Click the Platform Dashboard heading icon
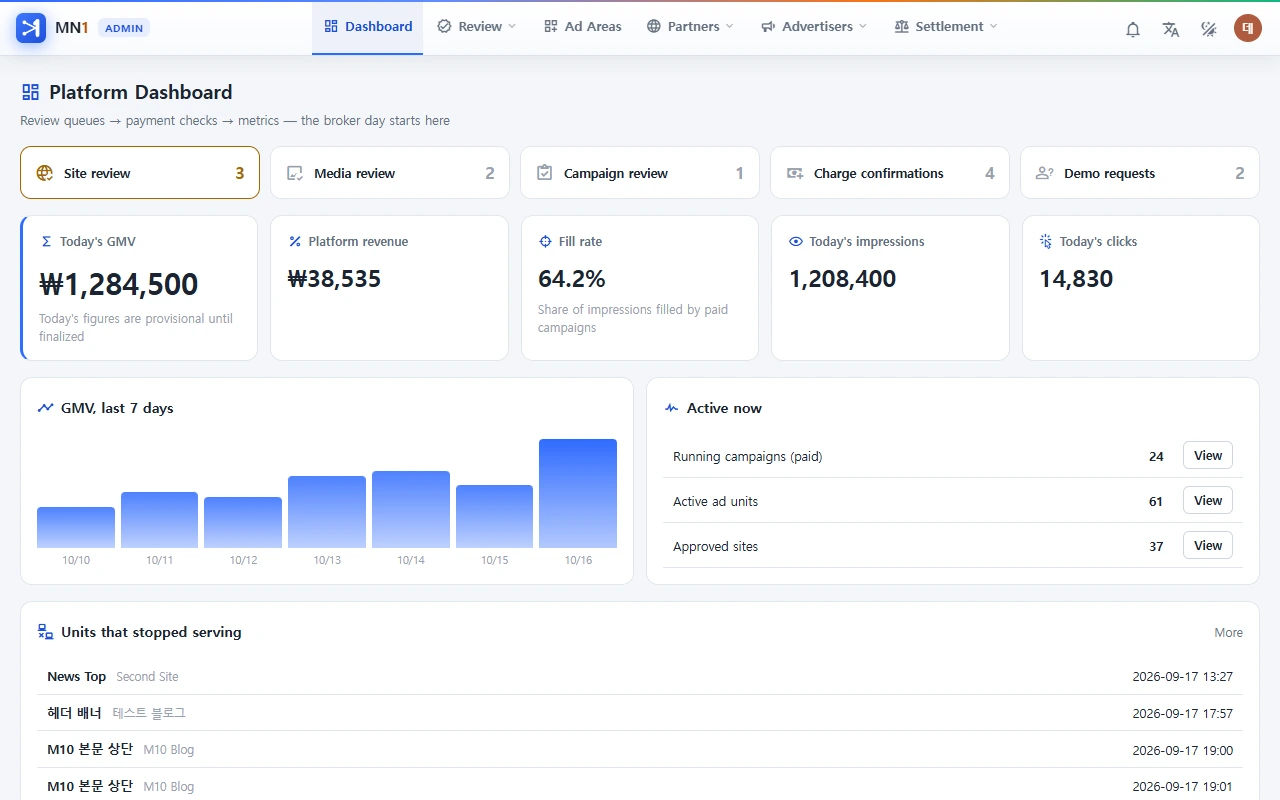This screenshot has height=800, width=1280. pyautogui.click(x=30, y=92)
